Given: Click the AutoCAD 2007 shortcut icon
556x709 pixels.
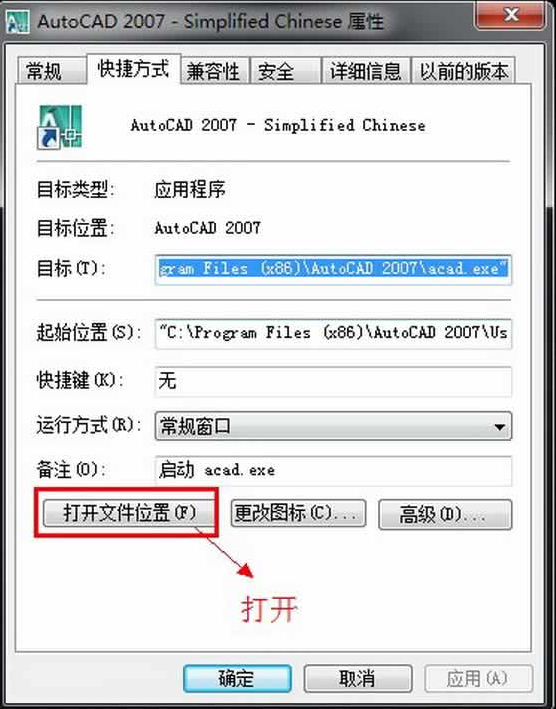Looking at the screenshot, I should tap(59, 127).
